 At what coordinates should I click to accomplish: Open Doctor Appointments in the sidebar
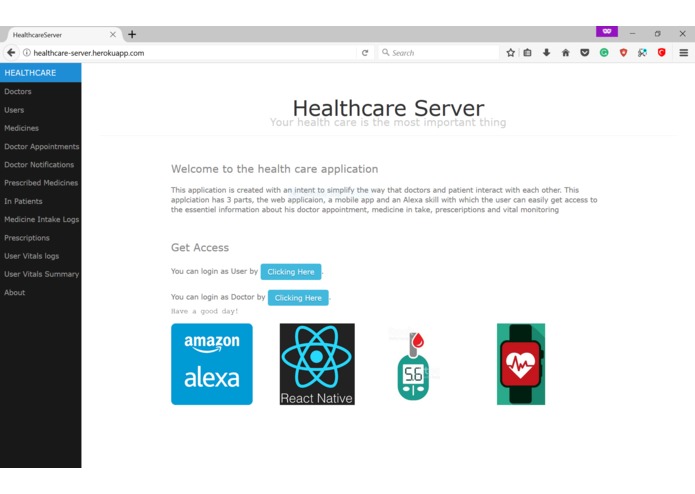[x=40, y=146]
